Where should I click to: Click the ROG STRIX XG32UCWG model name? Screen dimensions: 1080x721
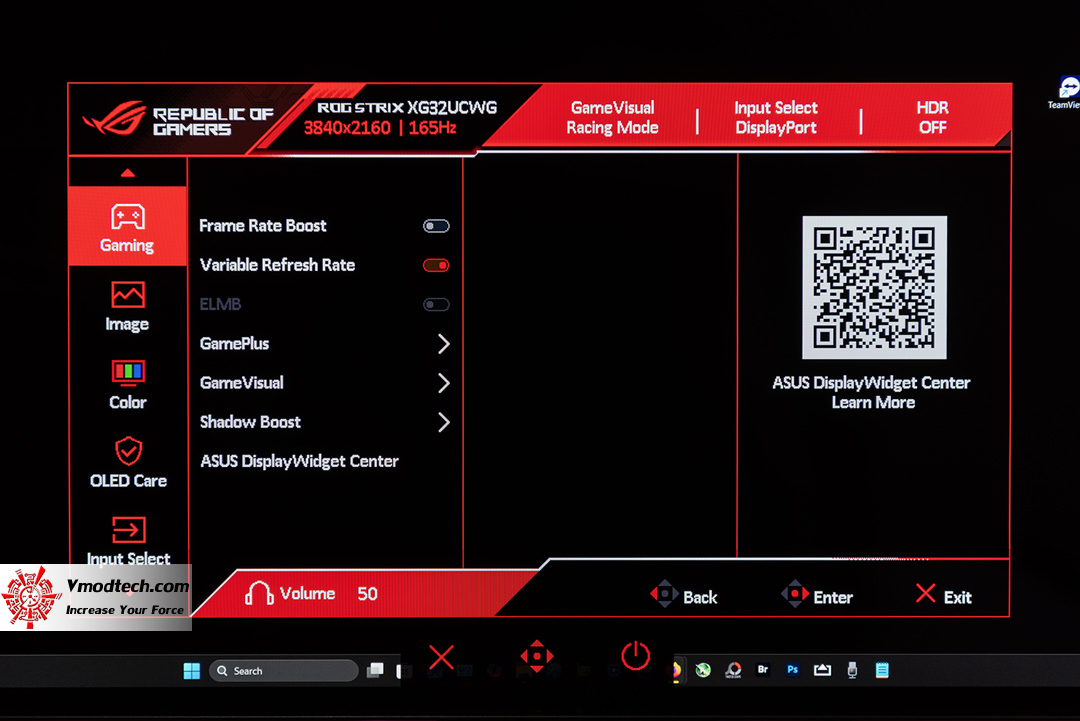tap(406, 107)
